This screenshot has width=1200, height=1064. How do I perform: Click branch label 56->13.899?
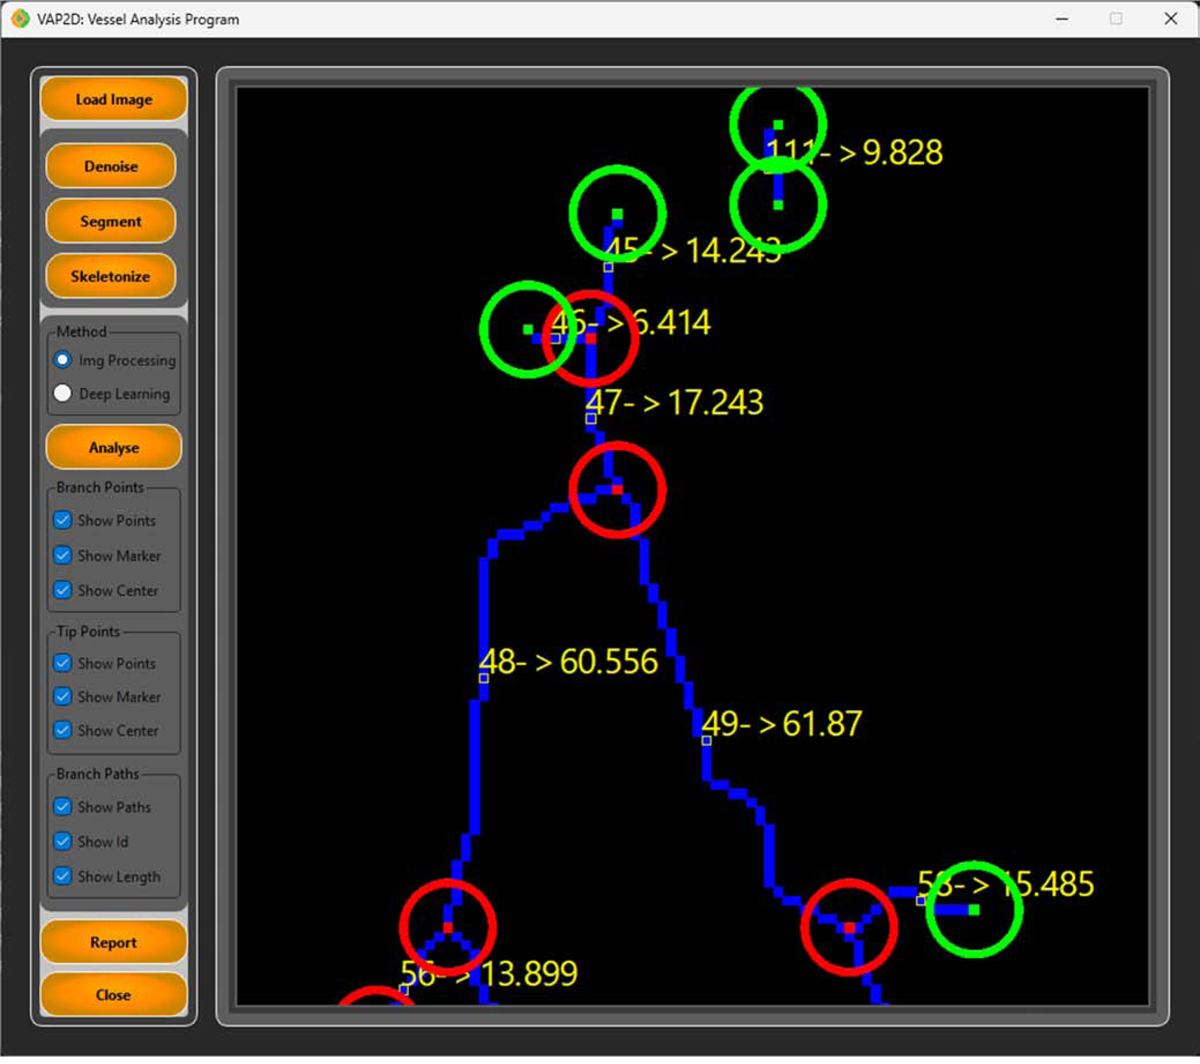click(489, 973)
